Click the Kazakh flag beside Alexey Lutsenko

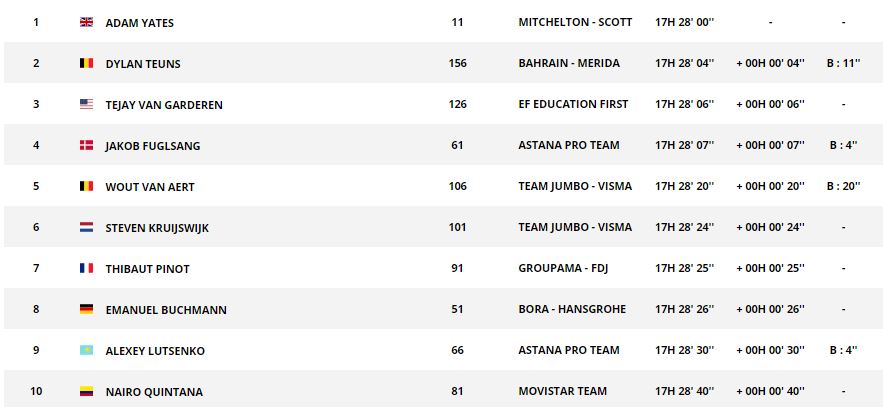click(86, 350)
